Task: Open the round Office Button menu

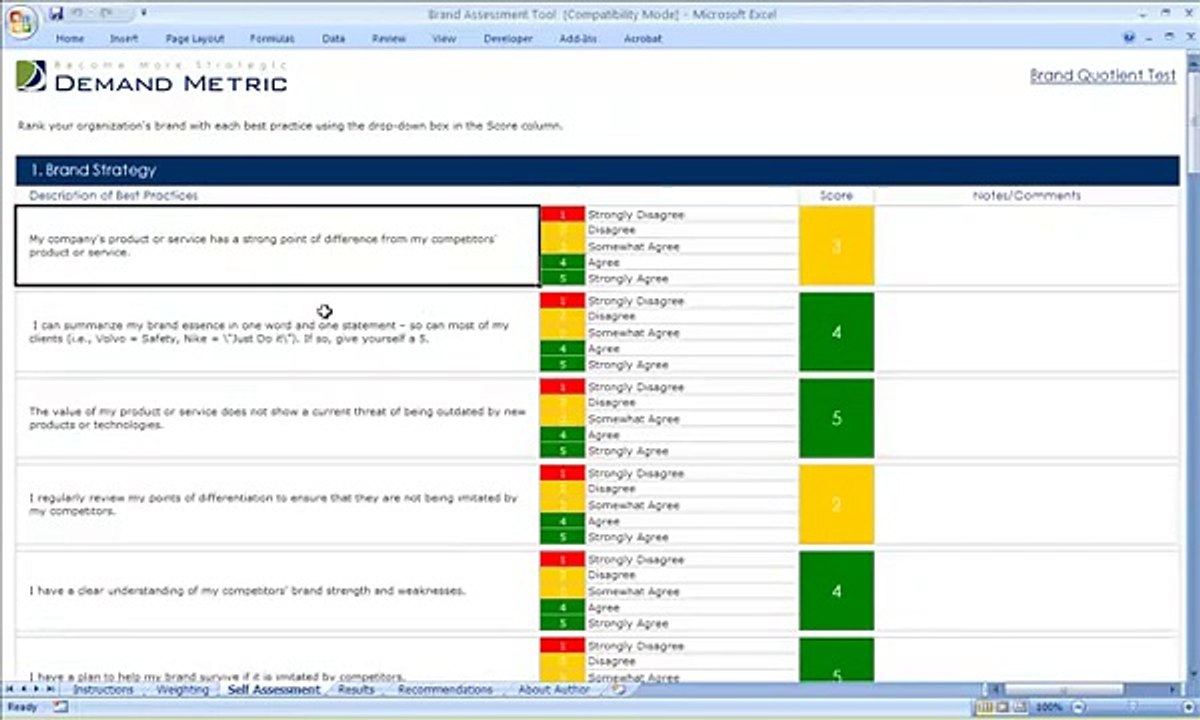Action: [21, 21]
